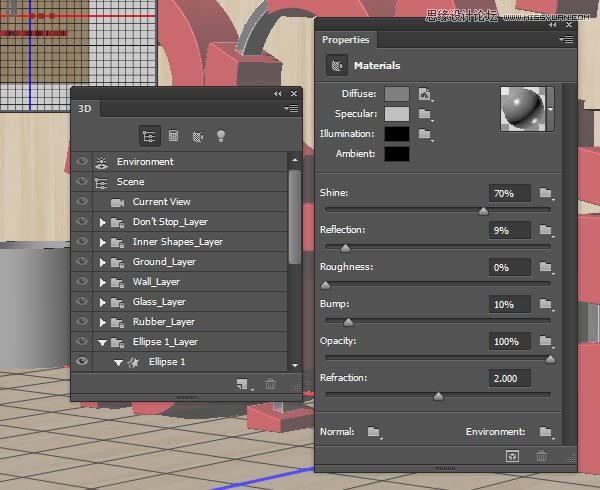Open the Opacity texture folder icon
The height and width of the screenshot is (490, 600).
pyautogui.click(x=546, y=341)
